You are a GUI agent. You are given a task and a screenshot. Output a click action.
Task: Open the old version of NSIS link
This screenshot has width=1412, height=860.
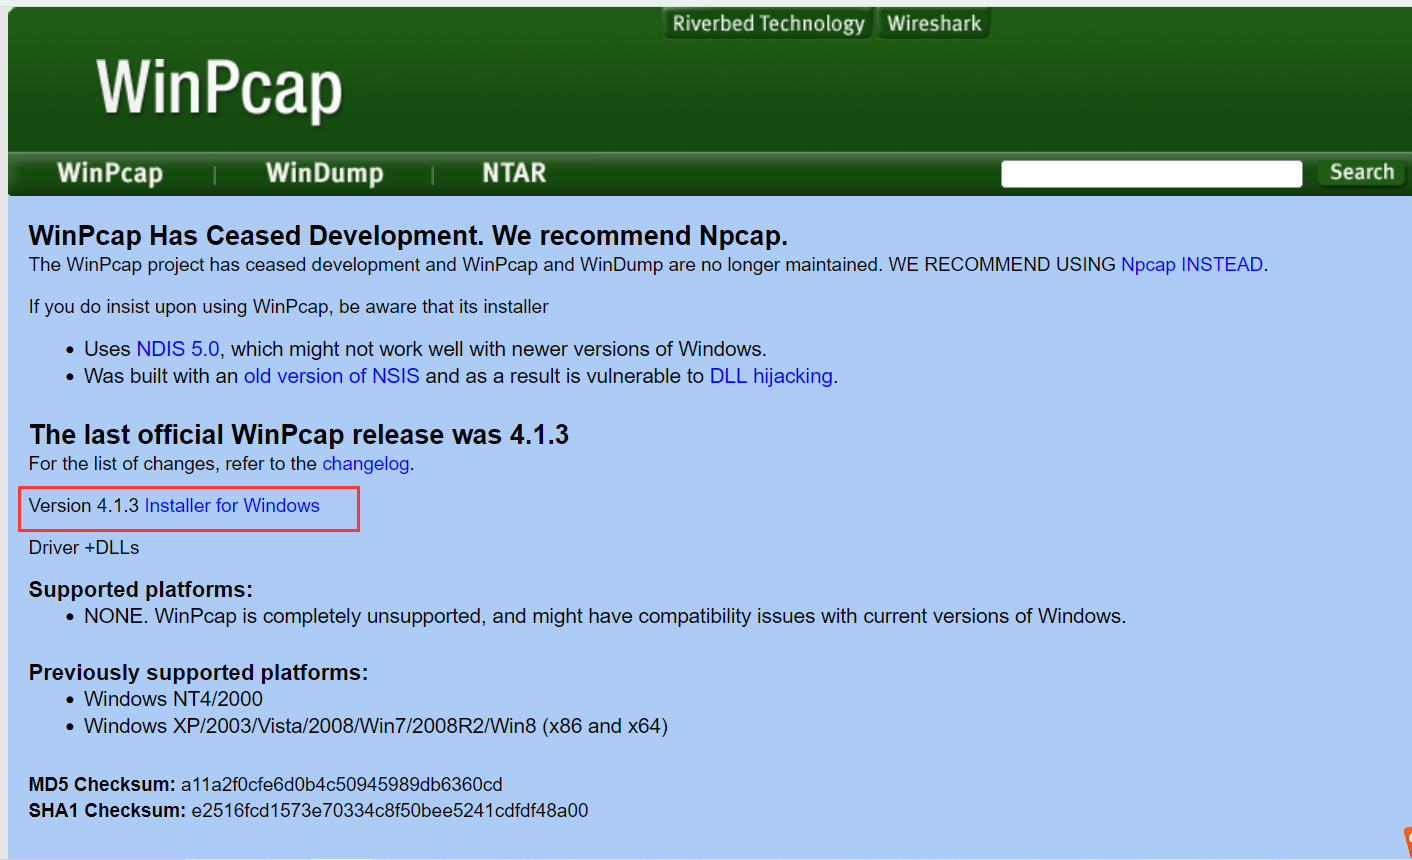332,376
